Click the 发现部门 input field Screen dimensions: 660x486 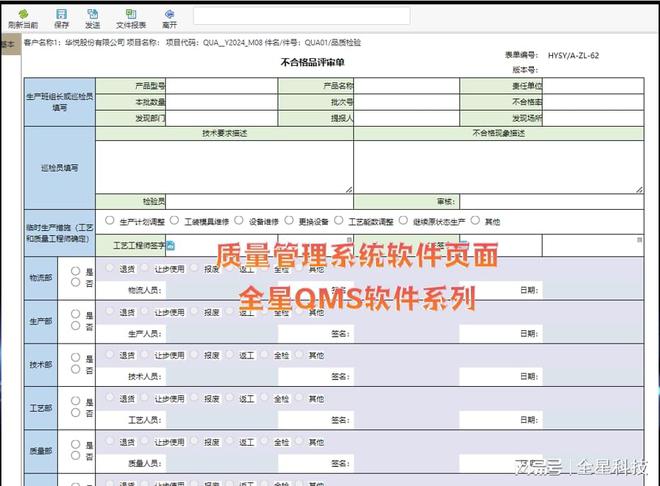tap(221, 118)
